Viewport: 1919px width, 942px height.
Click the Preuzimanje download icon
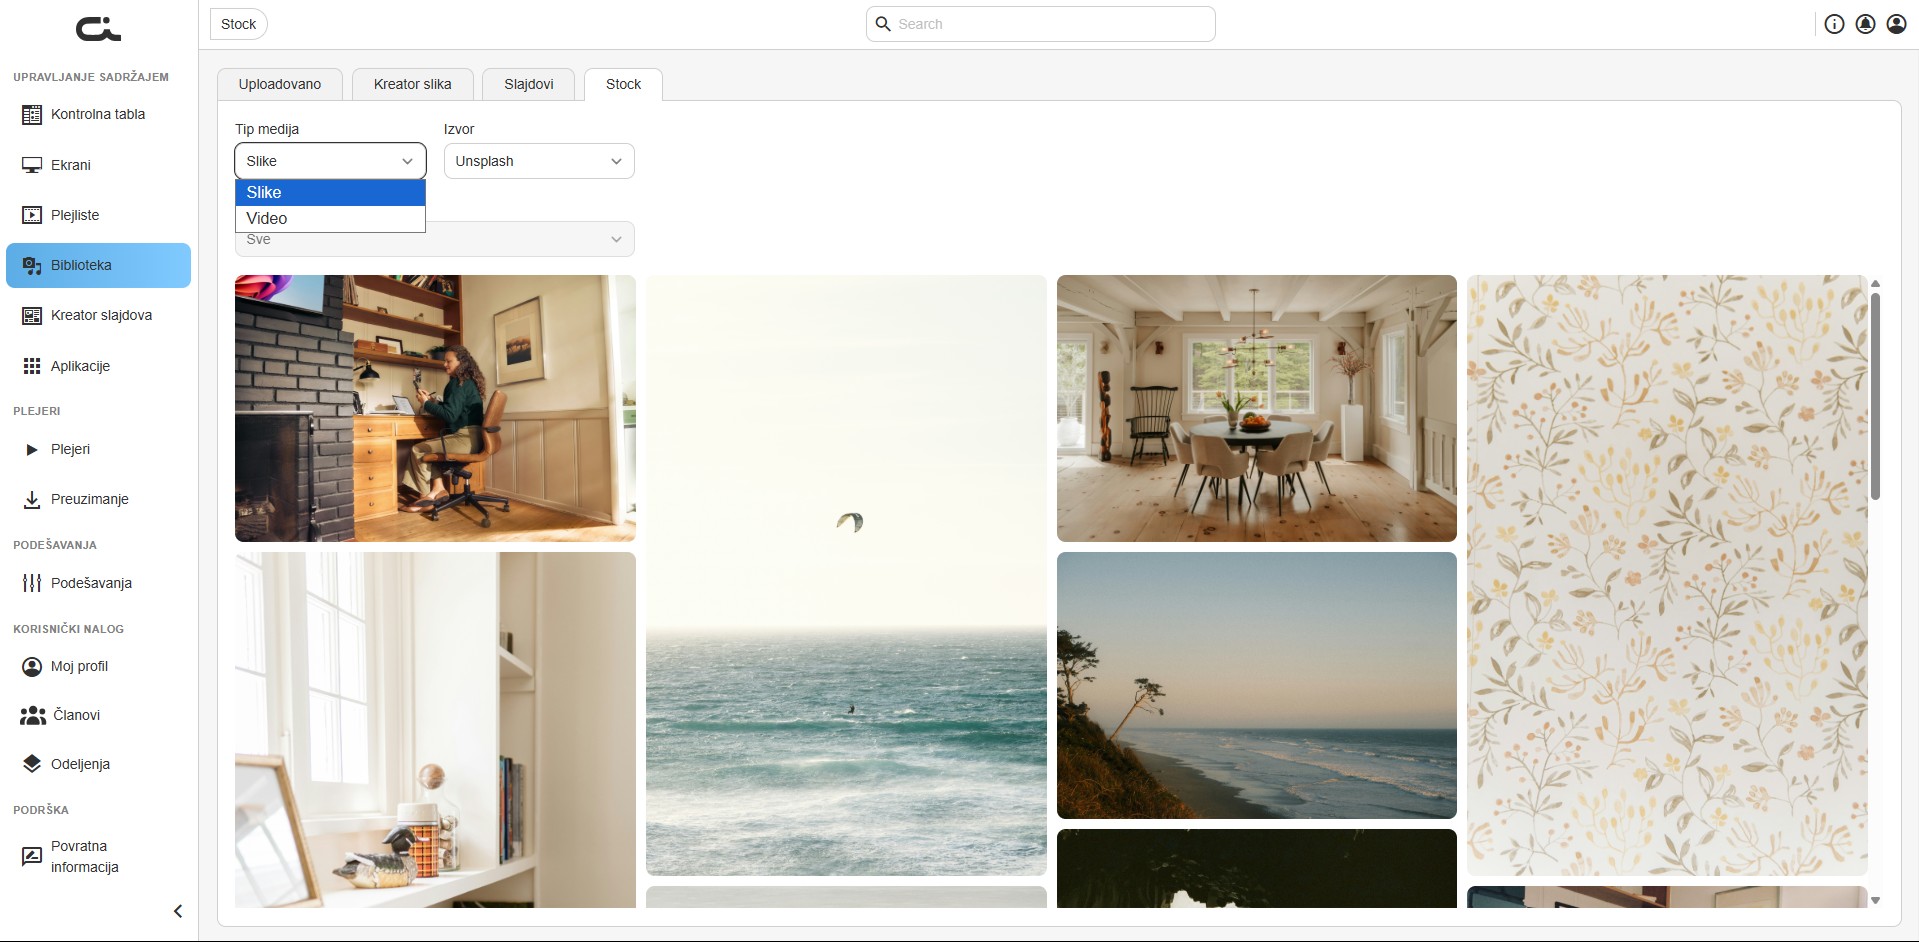tap(32, 499)
